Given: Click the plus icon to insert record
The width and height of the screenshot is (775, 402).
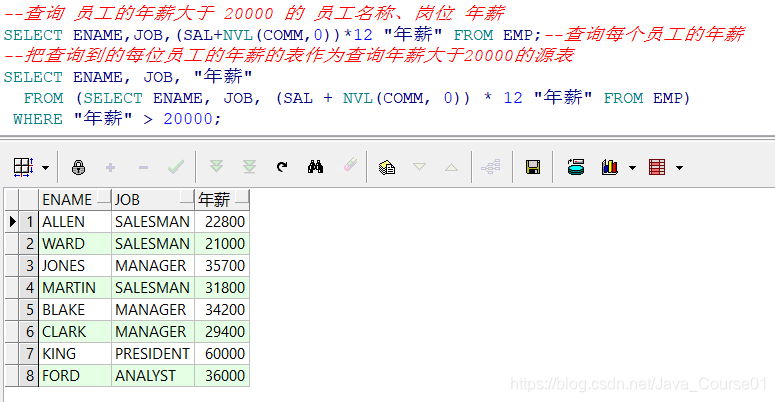Looking at the screenshot, I should click(111, 168).
